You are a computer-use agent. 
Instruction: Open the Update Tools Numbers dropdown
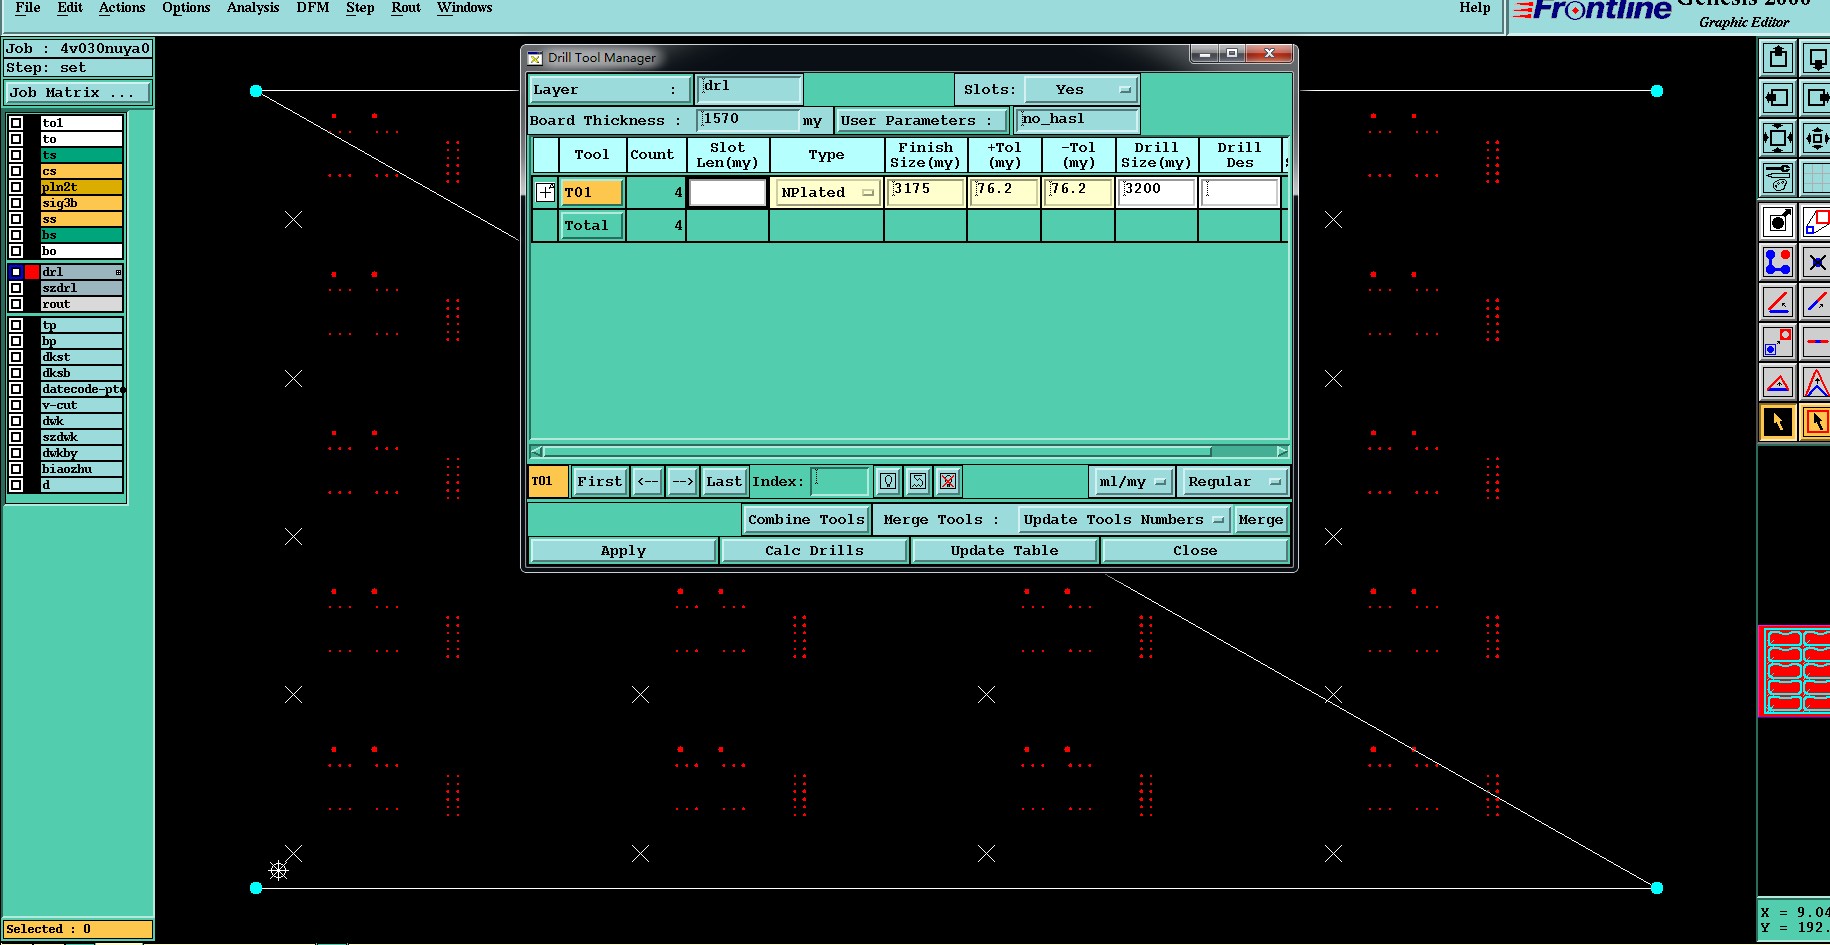coord(1124,519)
